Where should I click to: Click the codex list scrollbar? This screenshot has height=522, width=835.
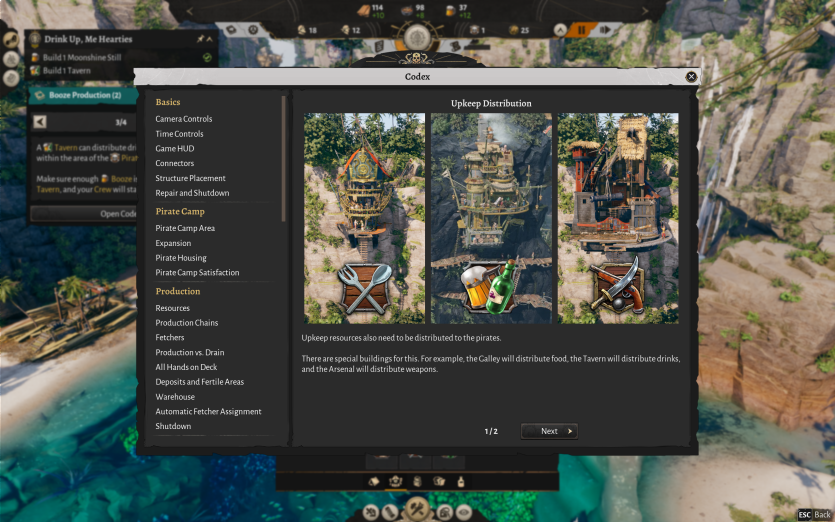[x=283, y=159]
